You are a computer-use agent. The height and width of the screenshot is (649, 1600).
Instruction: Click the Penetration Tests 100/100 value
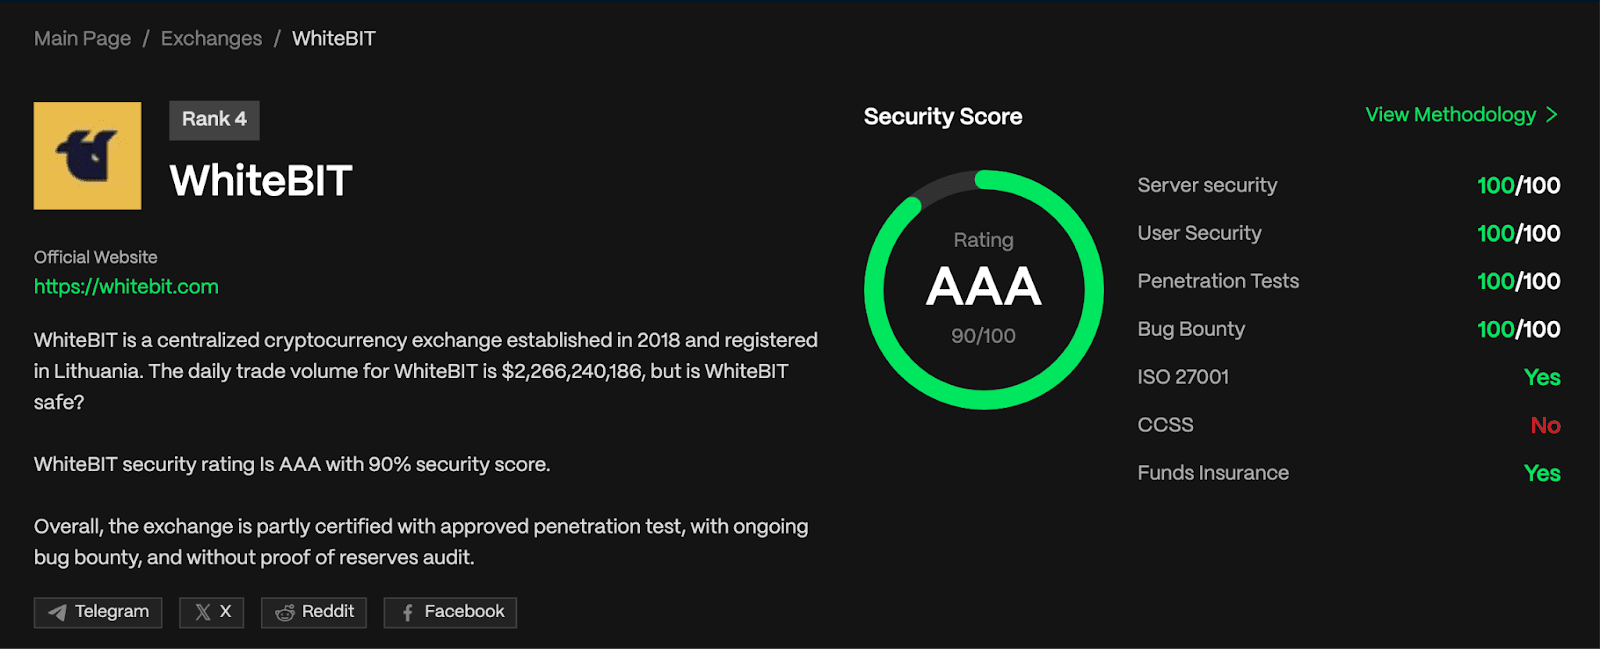[1518, 281]
